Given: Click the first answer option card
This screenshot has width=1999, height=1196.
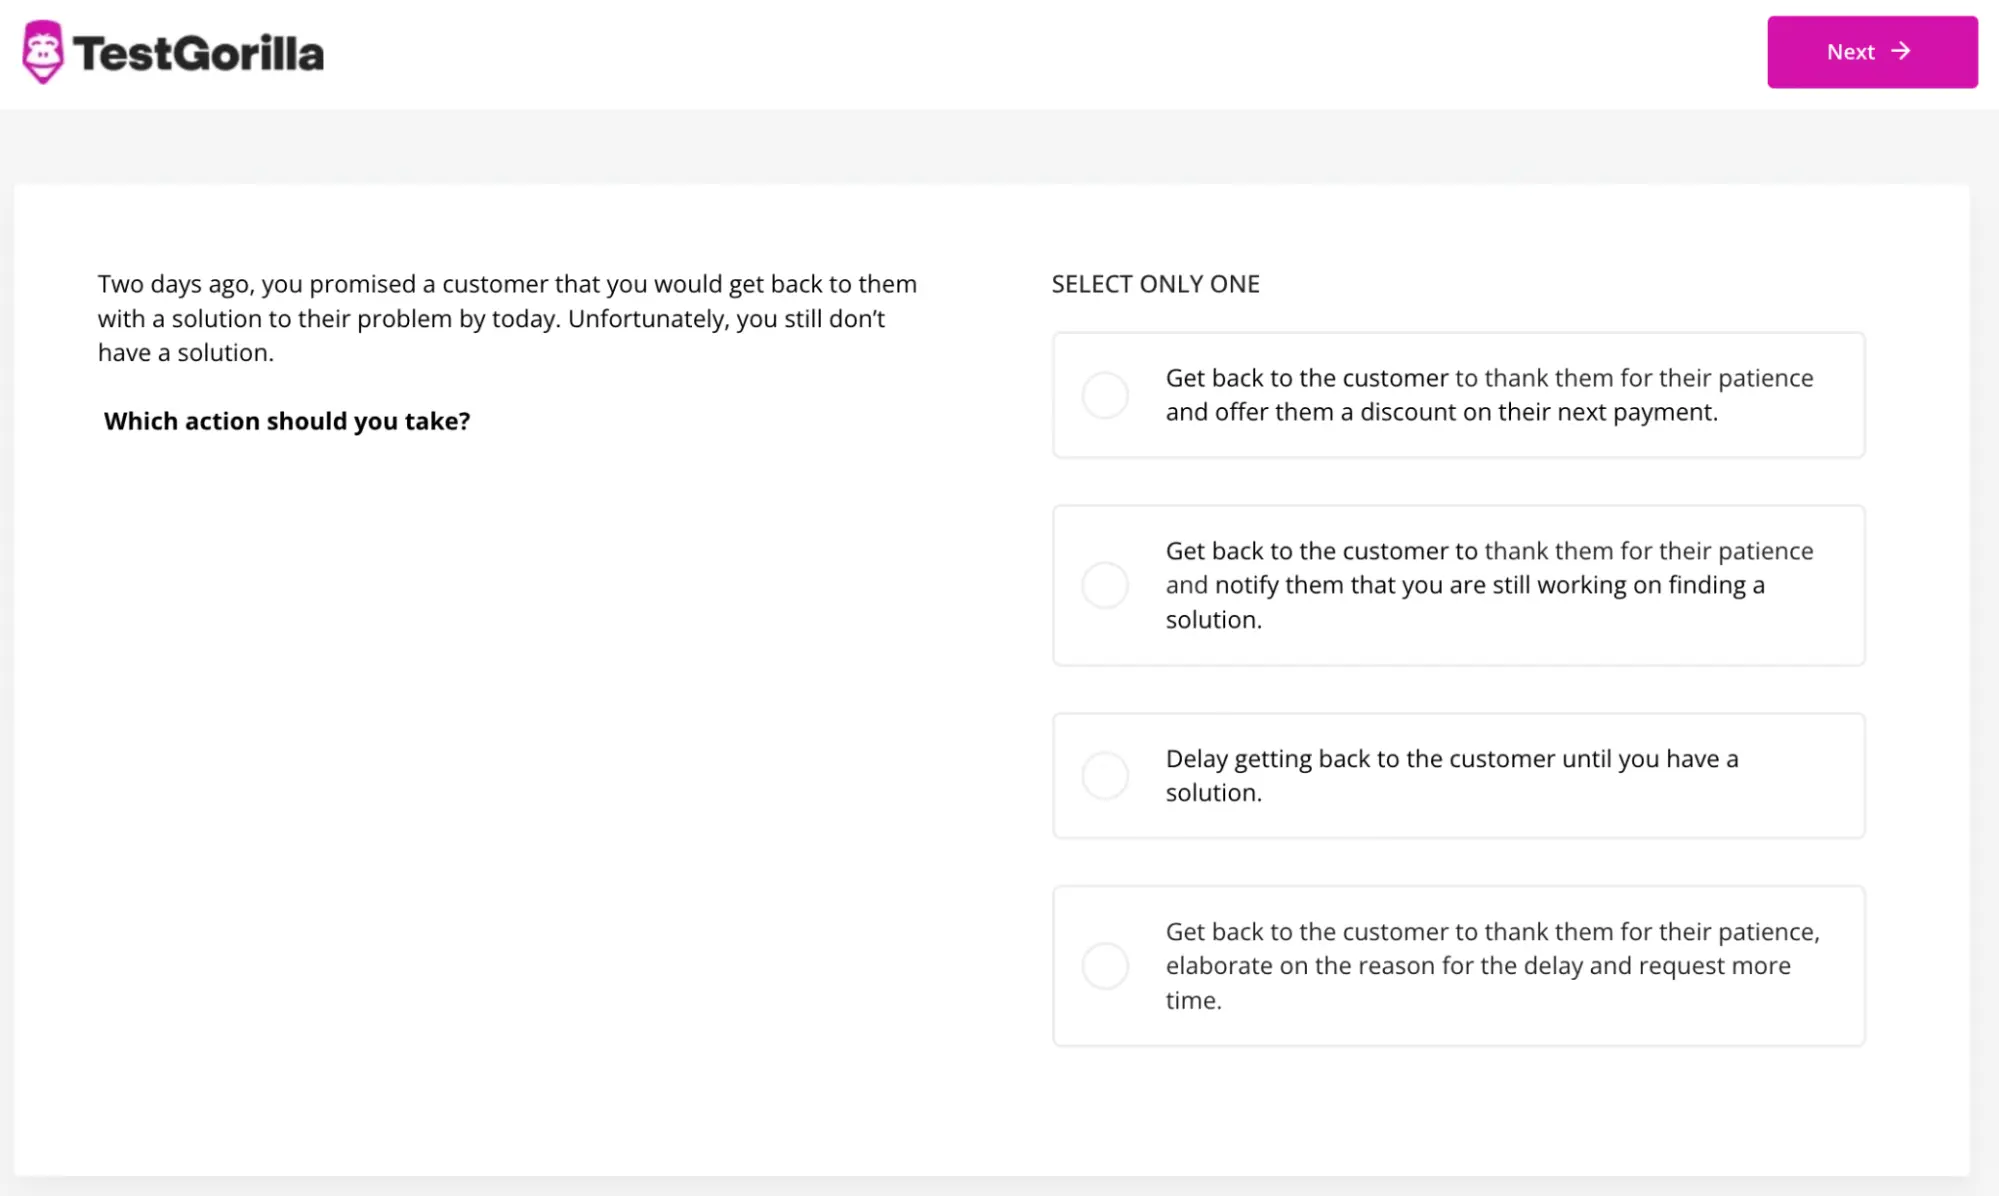Looking at the screenshot, I should point(1457,396).
